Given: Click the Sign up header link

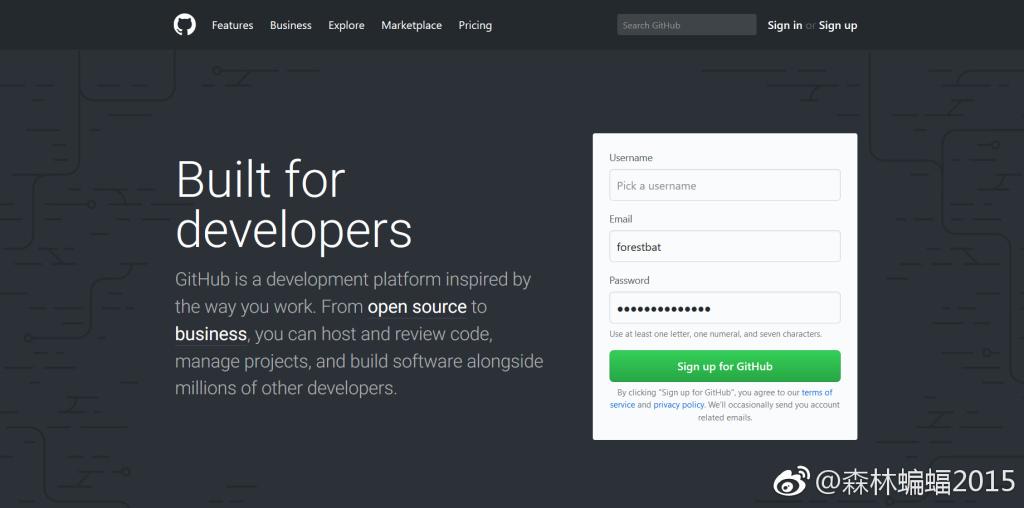Looking at the screenshot, I should coord(838,25).
